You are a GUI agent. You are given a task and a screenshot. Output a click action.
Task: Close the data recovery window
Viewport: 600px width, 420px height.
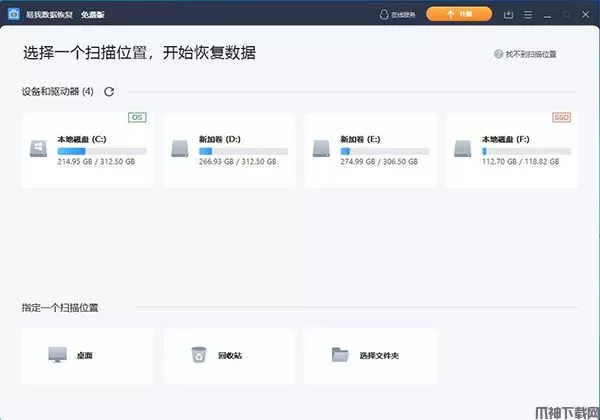pos(585,14)
